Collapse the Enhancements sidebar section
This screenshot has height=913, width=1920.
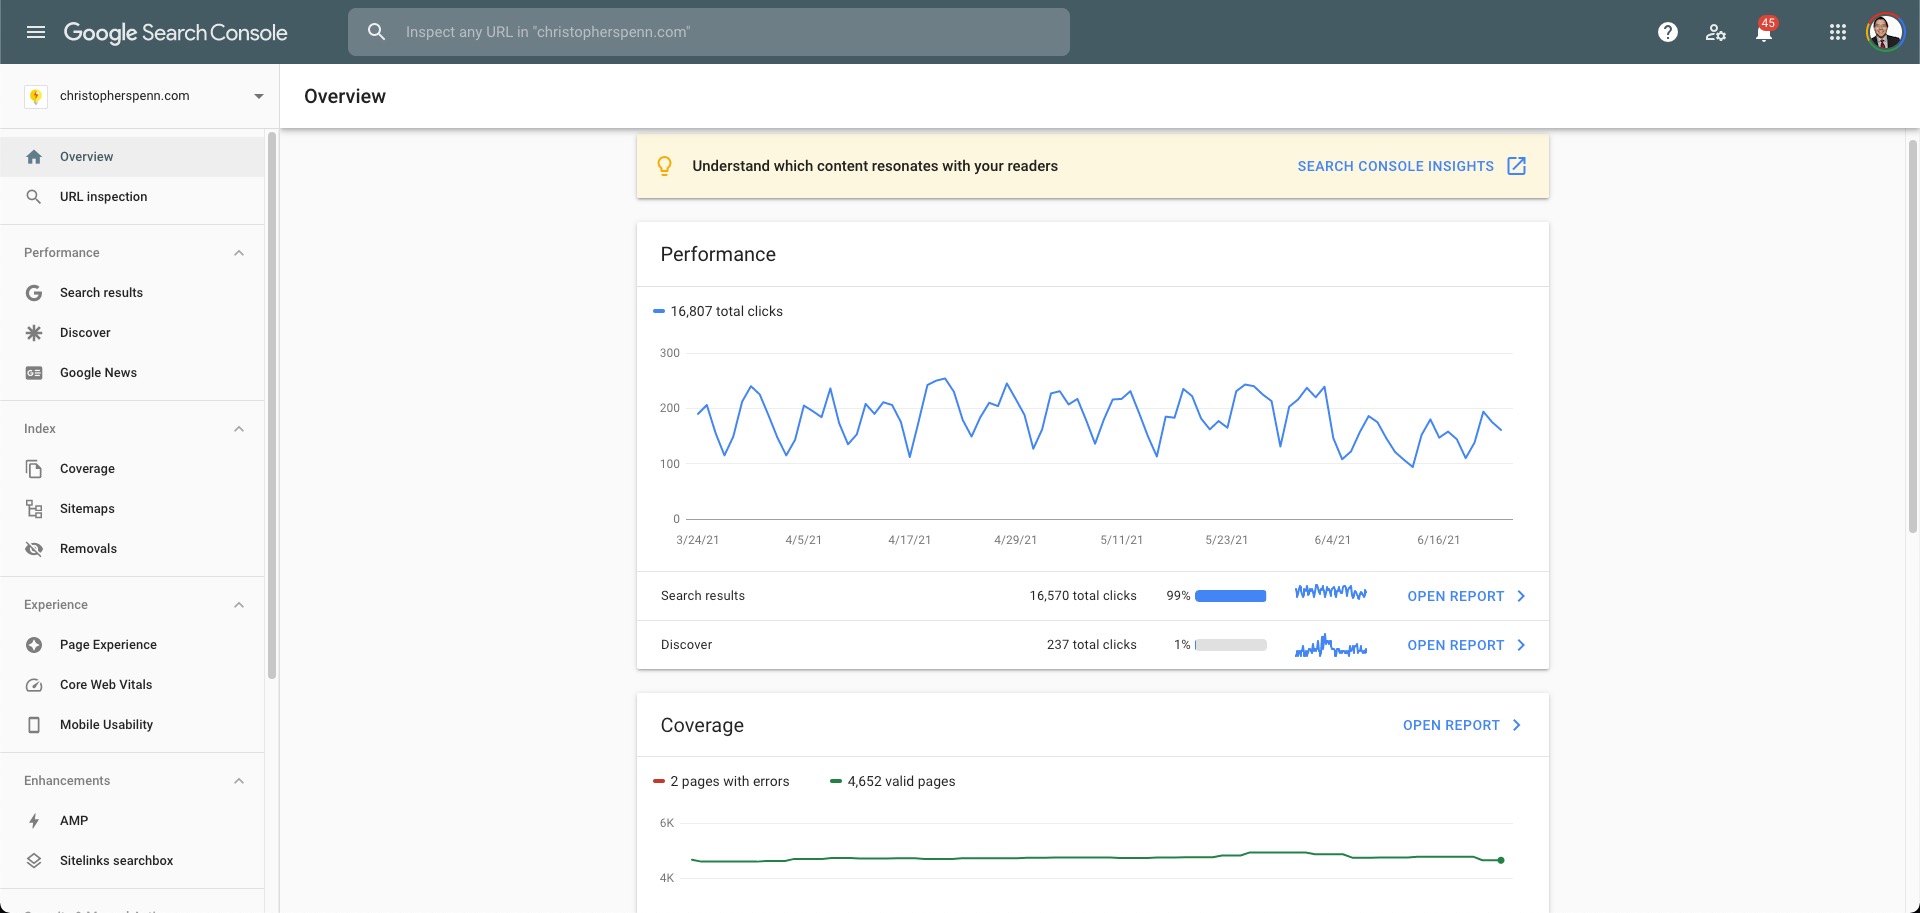click(x=239, y=781)
